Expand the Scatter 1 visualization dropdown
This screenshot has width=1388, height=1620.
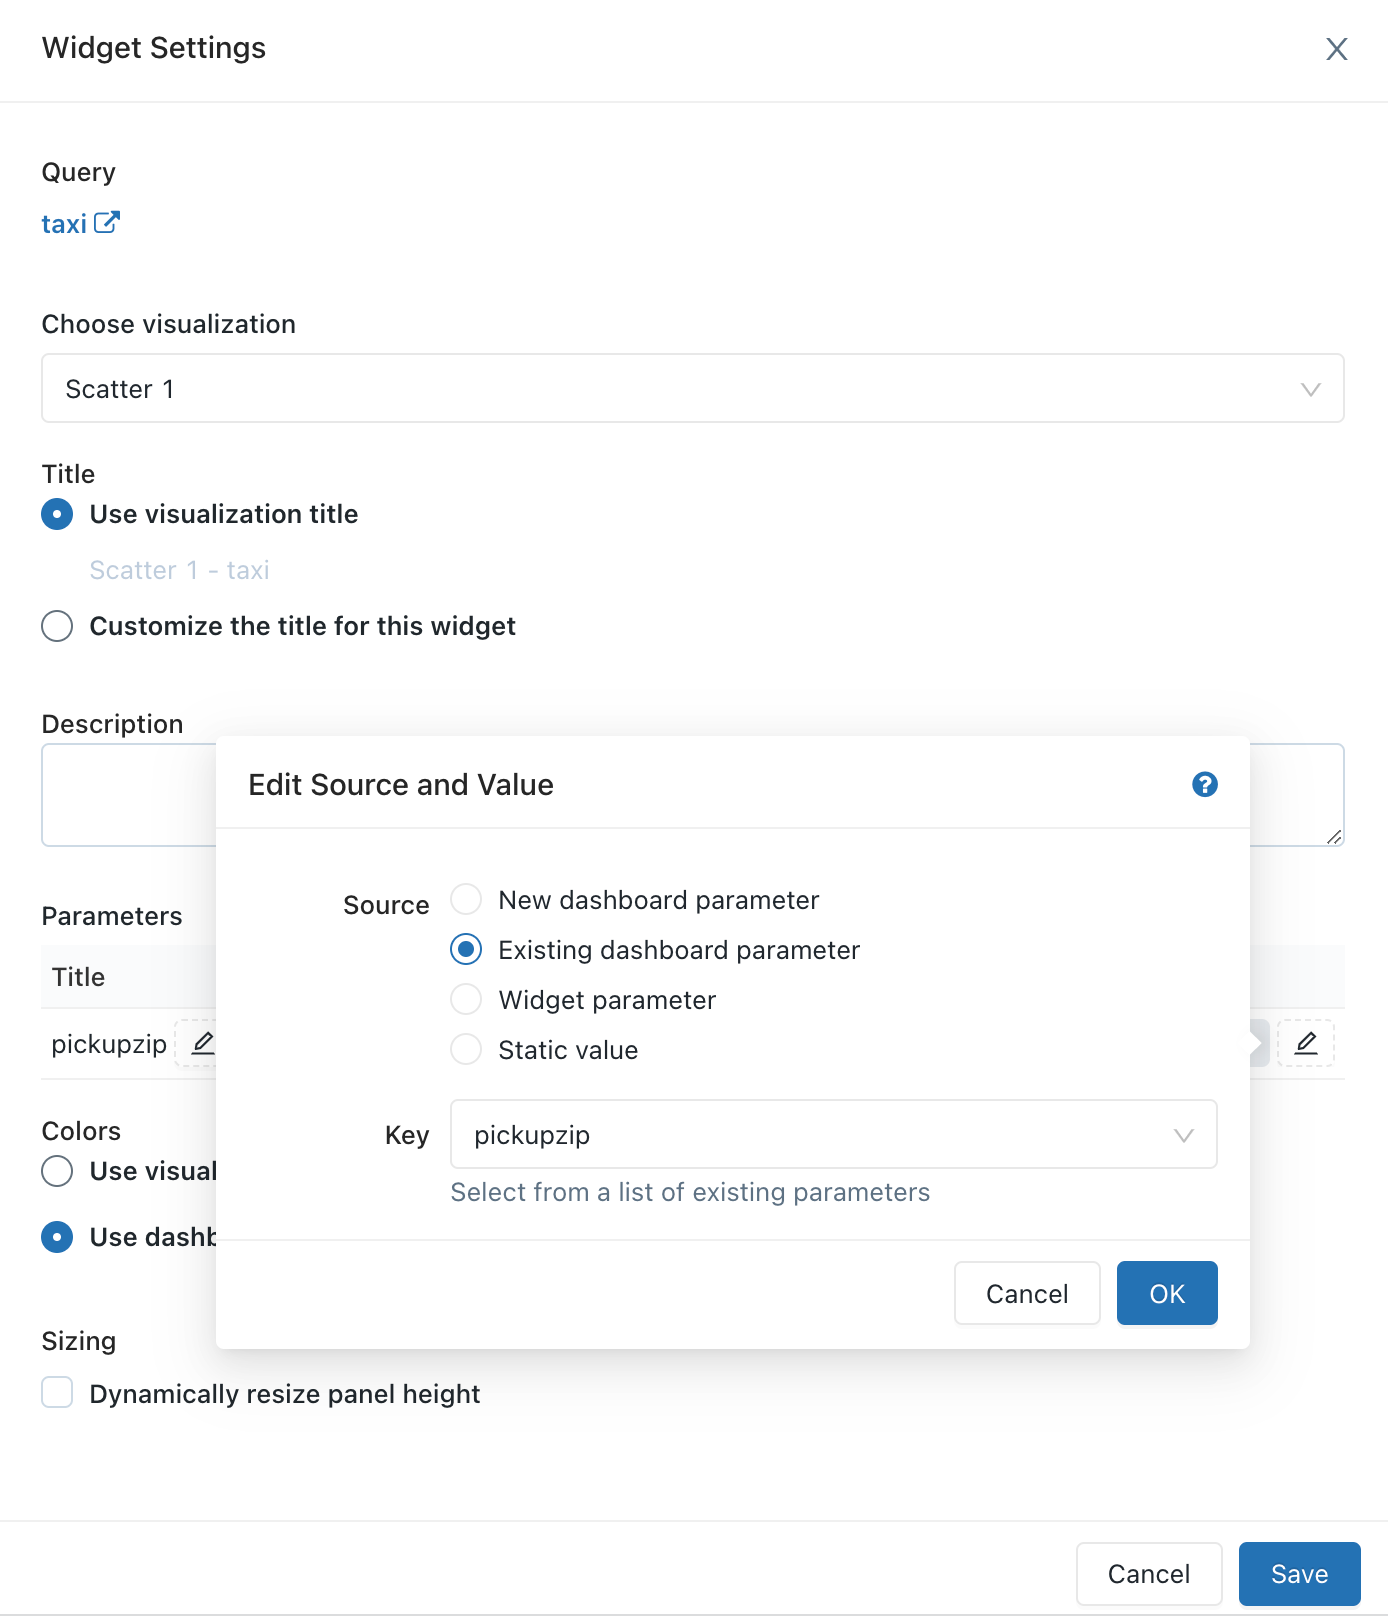pos(692,388)
